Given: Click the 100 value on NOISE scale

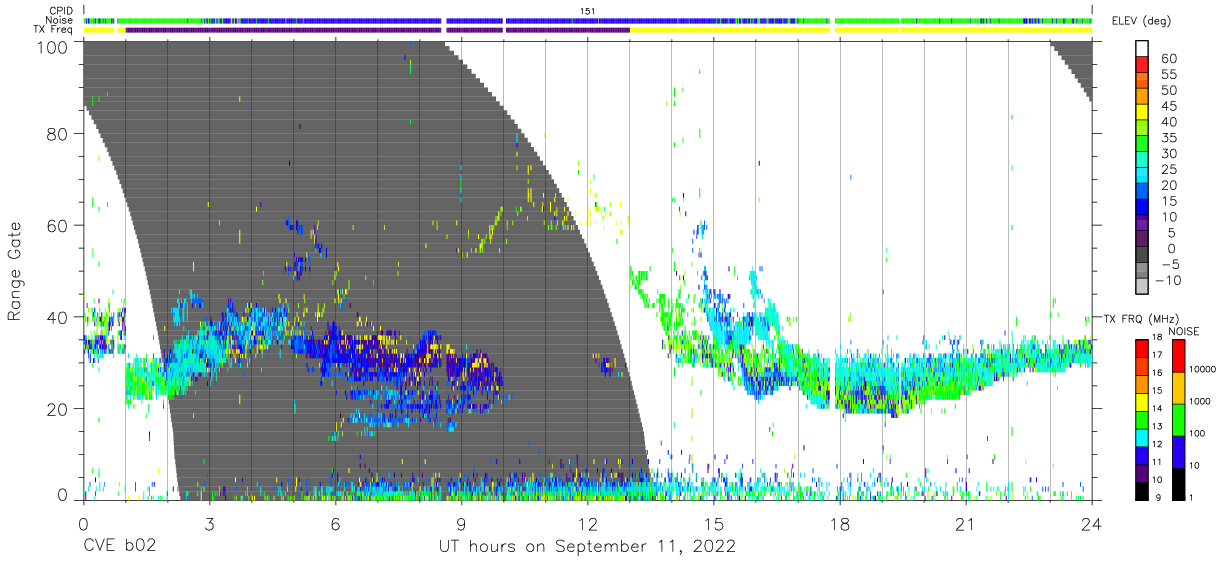Looking at the screenshot, I should coord(1198,435).
